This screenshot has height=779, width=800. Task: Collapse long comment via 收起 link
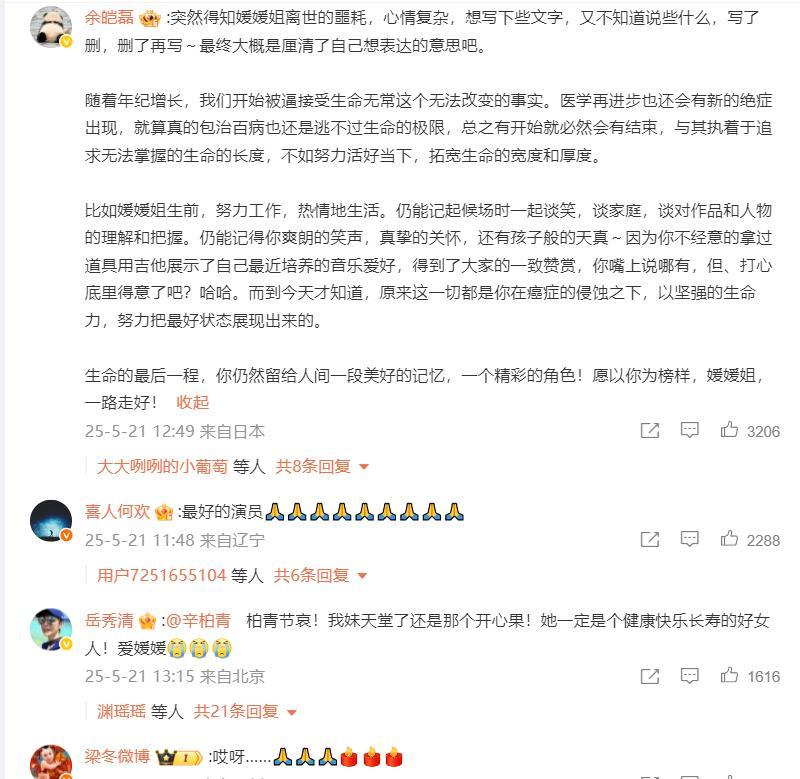click(192, 403)
